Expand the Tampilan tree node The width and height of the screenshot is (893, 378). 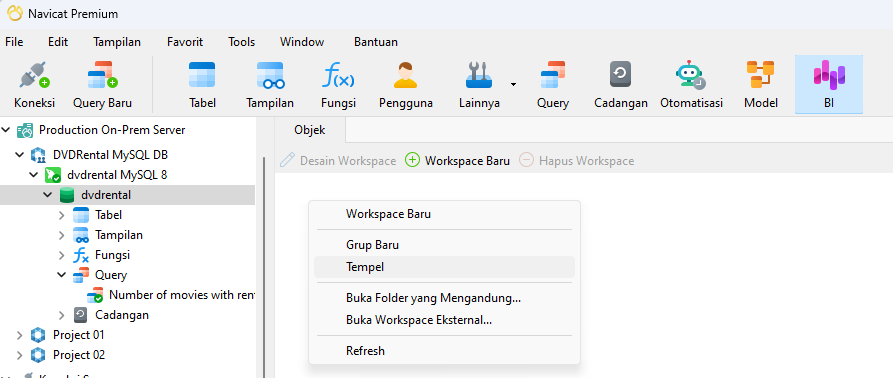click(62, 235)
